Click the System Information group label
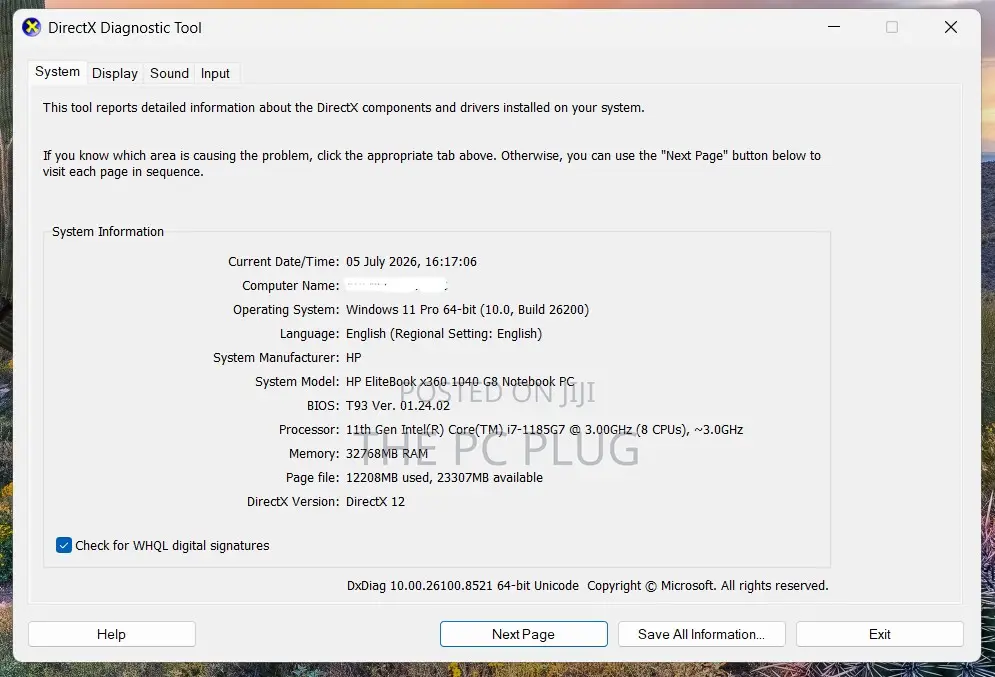The height and width of the screenshot is (677, 995). (x=108, y=232)
